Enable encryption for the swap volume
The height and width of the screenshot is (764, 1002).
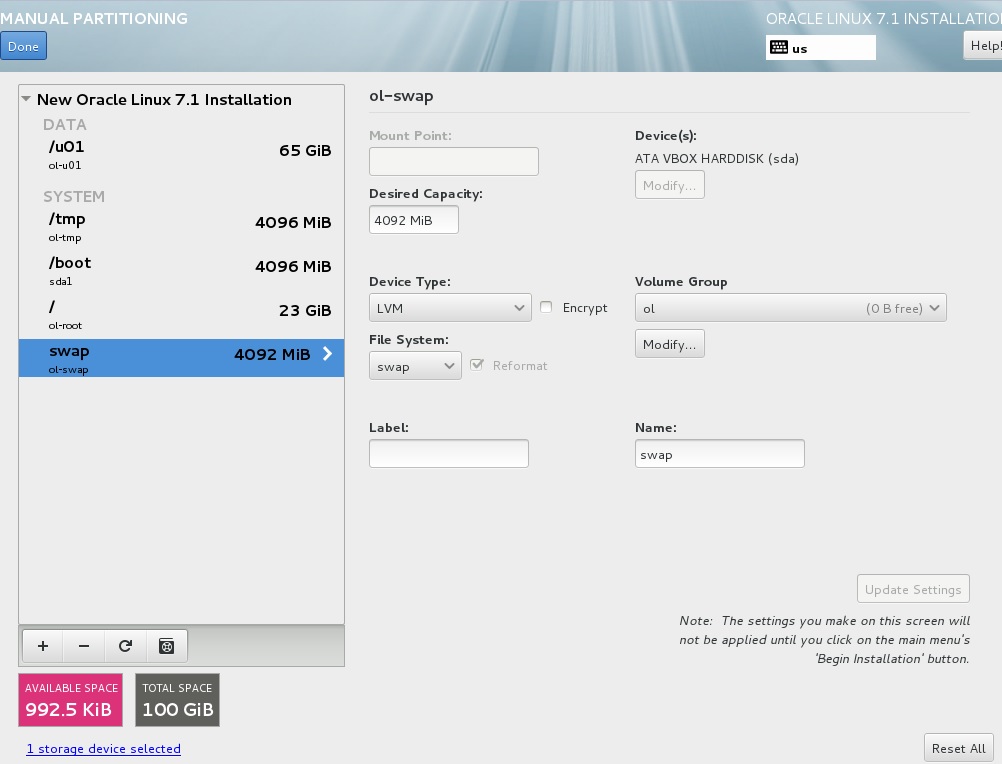click(546, 308)
